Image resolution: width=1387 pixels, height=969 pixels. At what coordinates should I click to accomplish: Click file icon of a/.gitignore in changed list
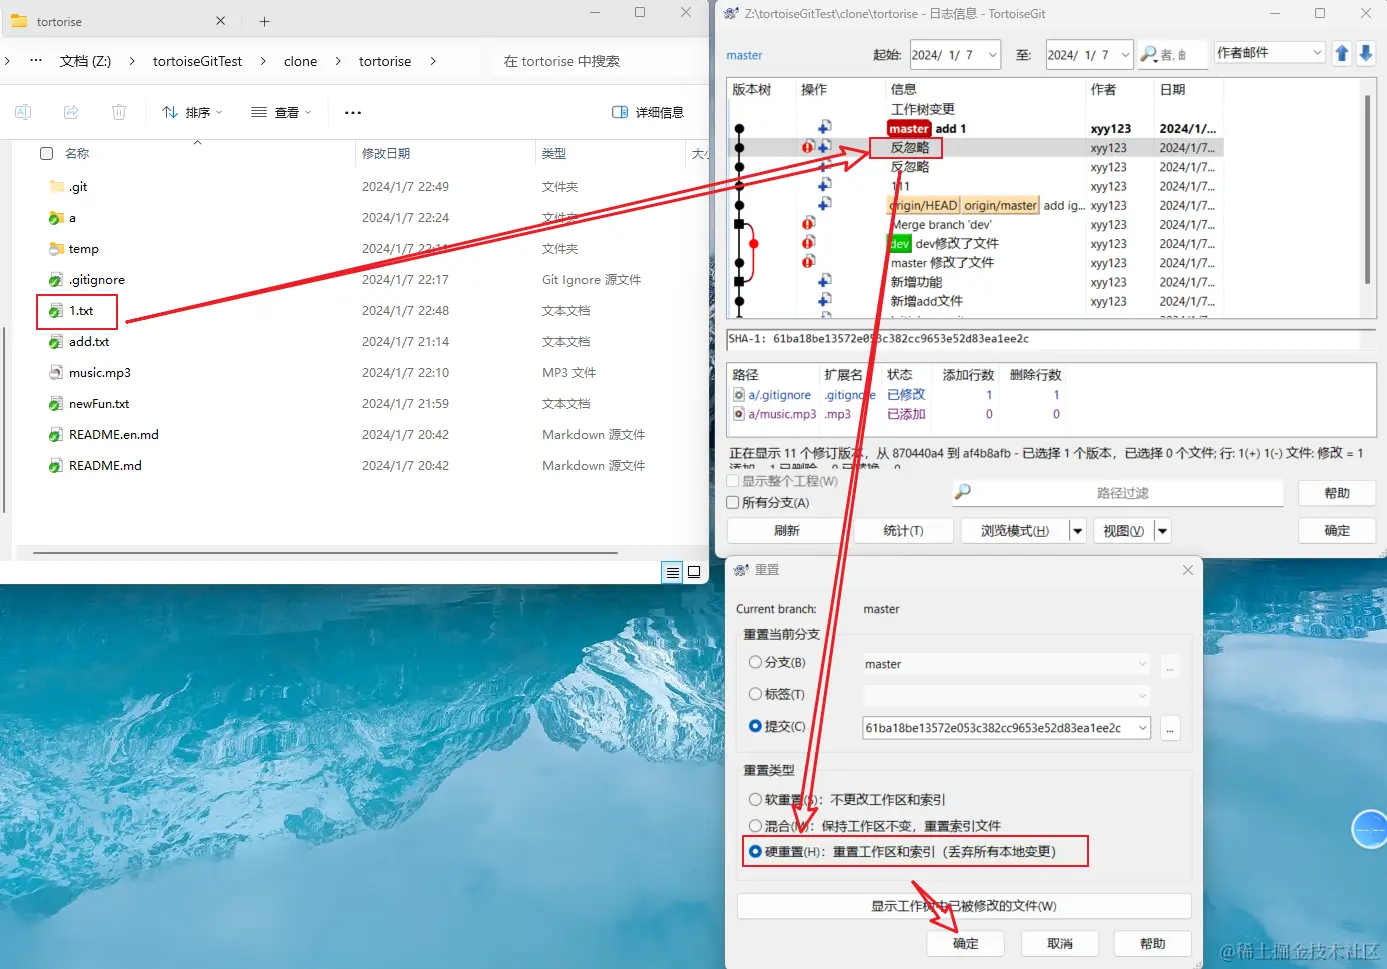(x=739, y=395)
